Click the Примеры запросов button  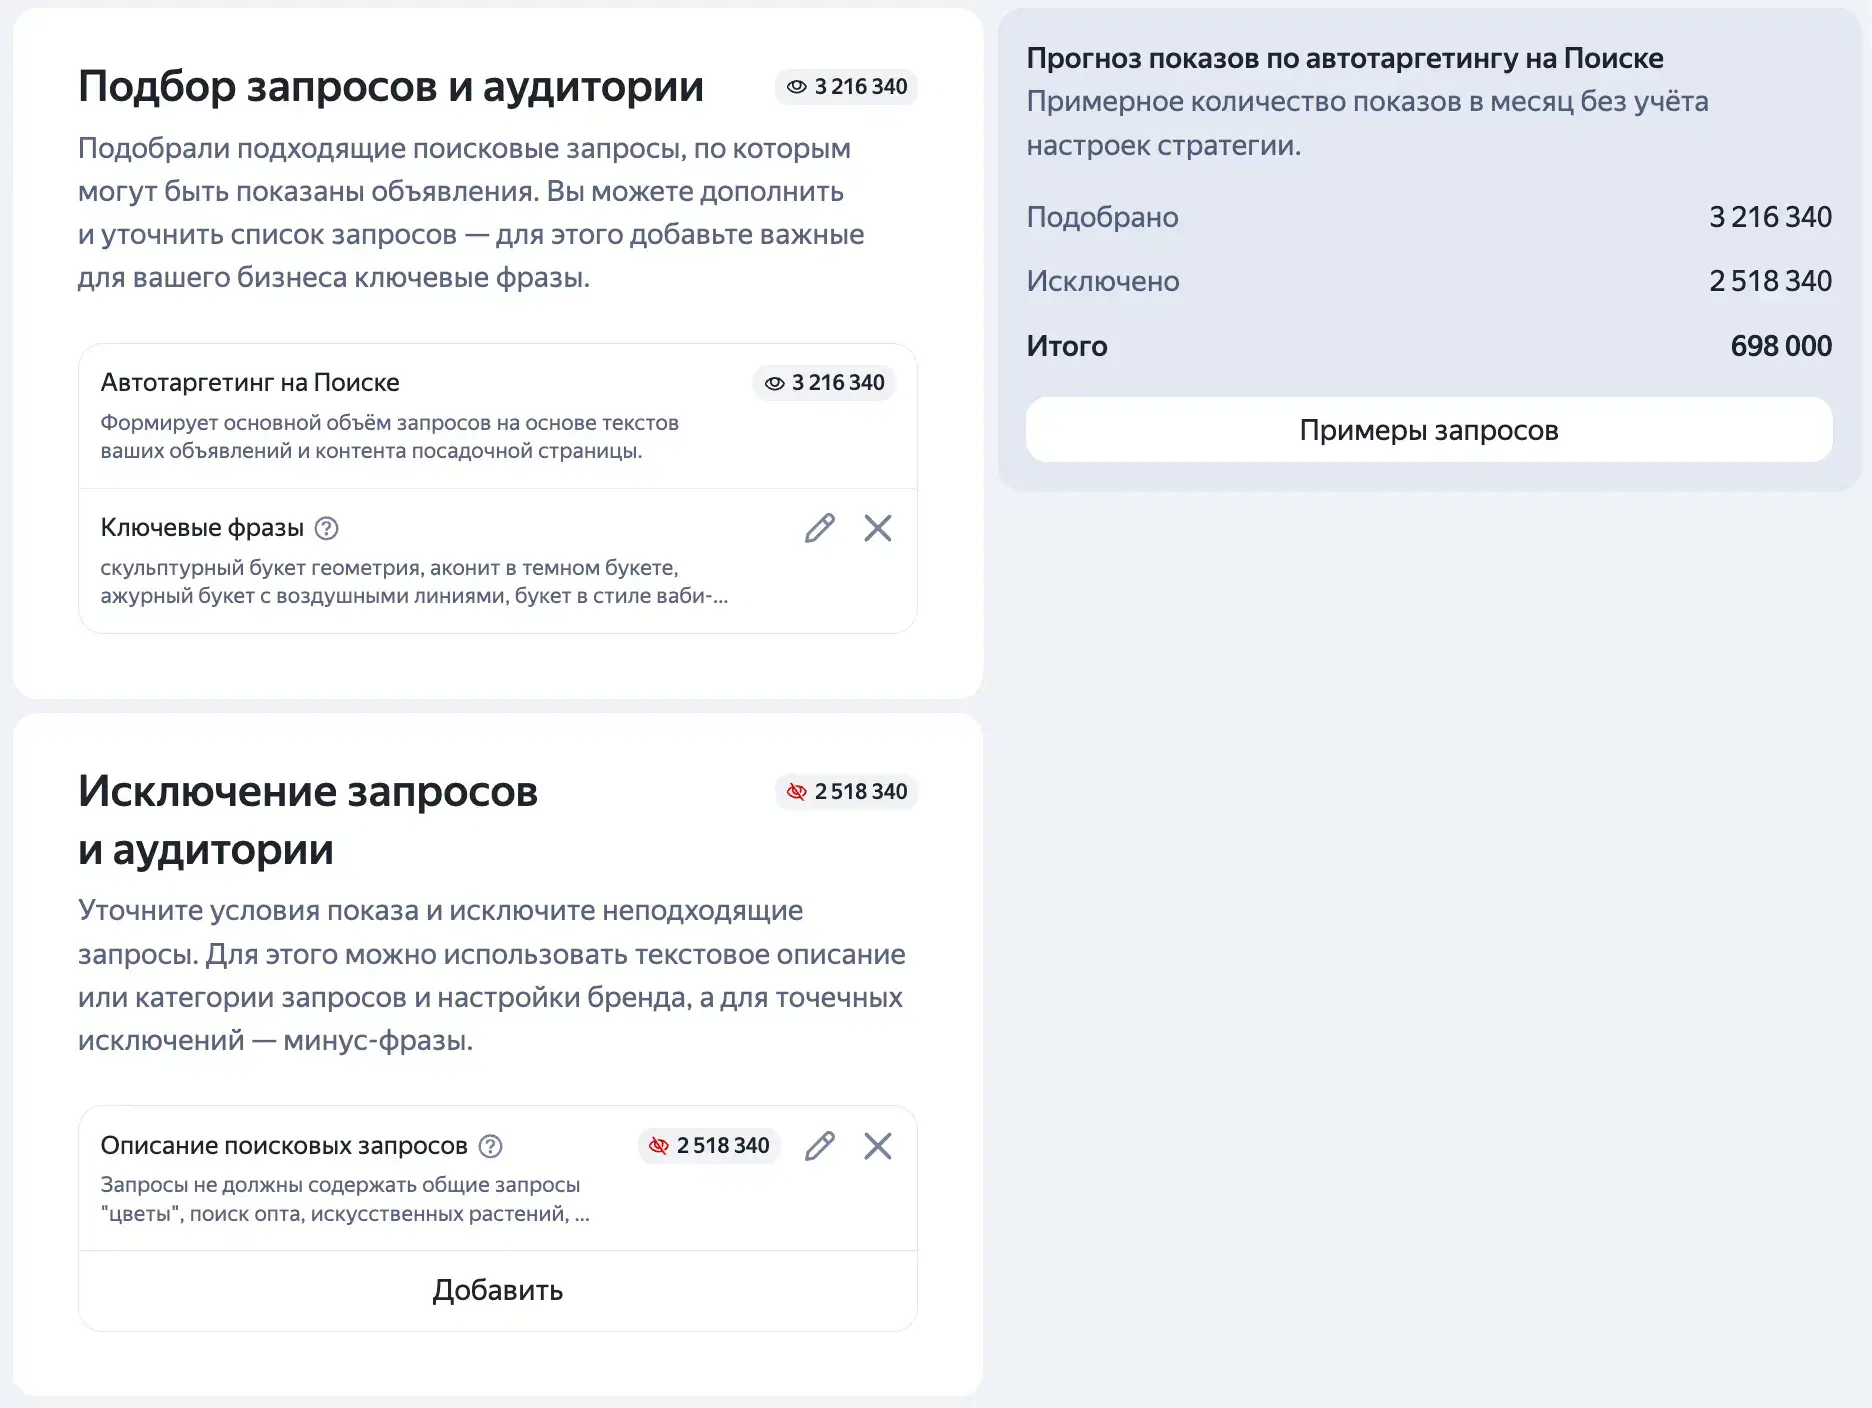1429,430
